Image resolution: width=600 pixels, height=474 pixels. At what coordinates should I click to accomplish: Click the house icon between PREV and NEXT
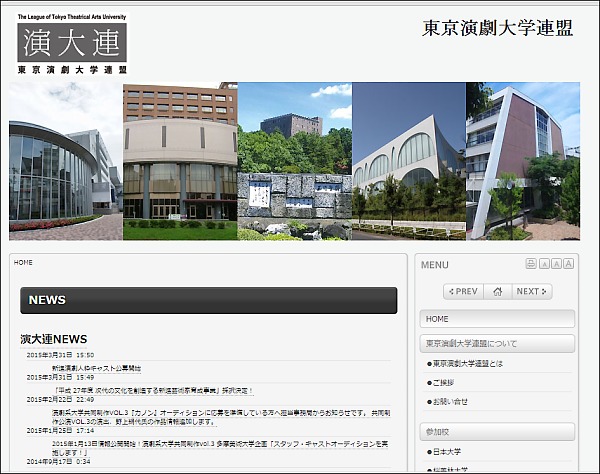click(x=498, y=292)
